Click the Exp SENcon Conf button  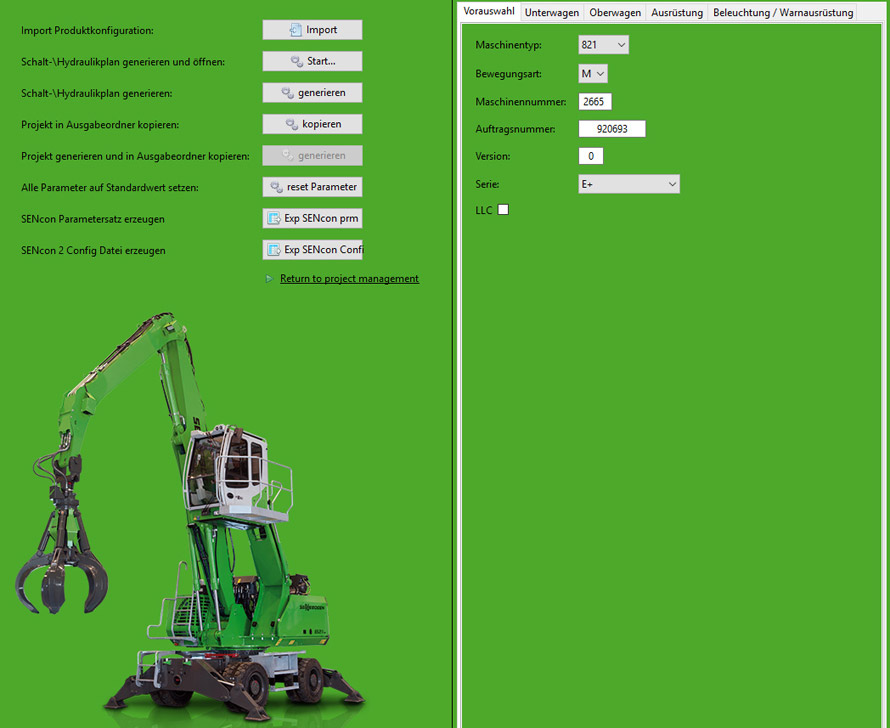click(312, 250)
